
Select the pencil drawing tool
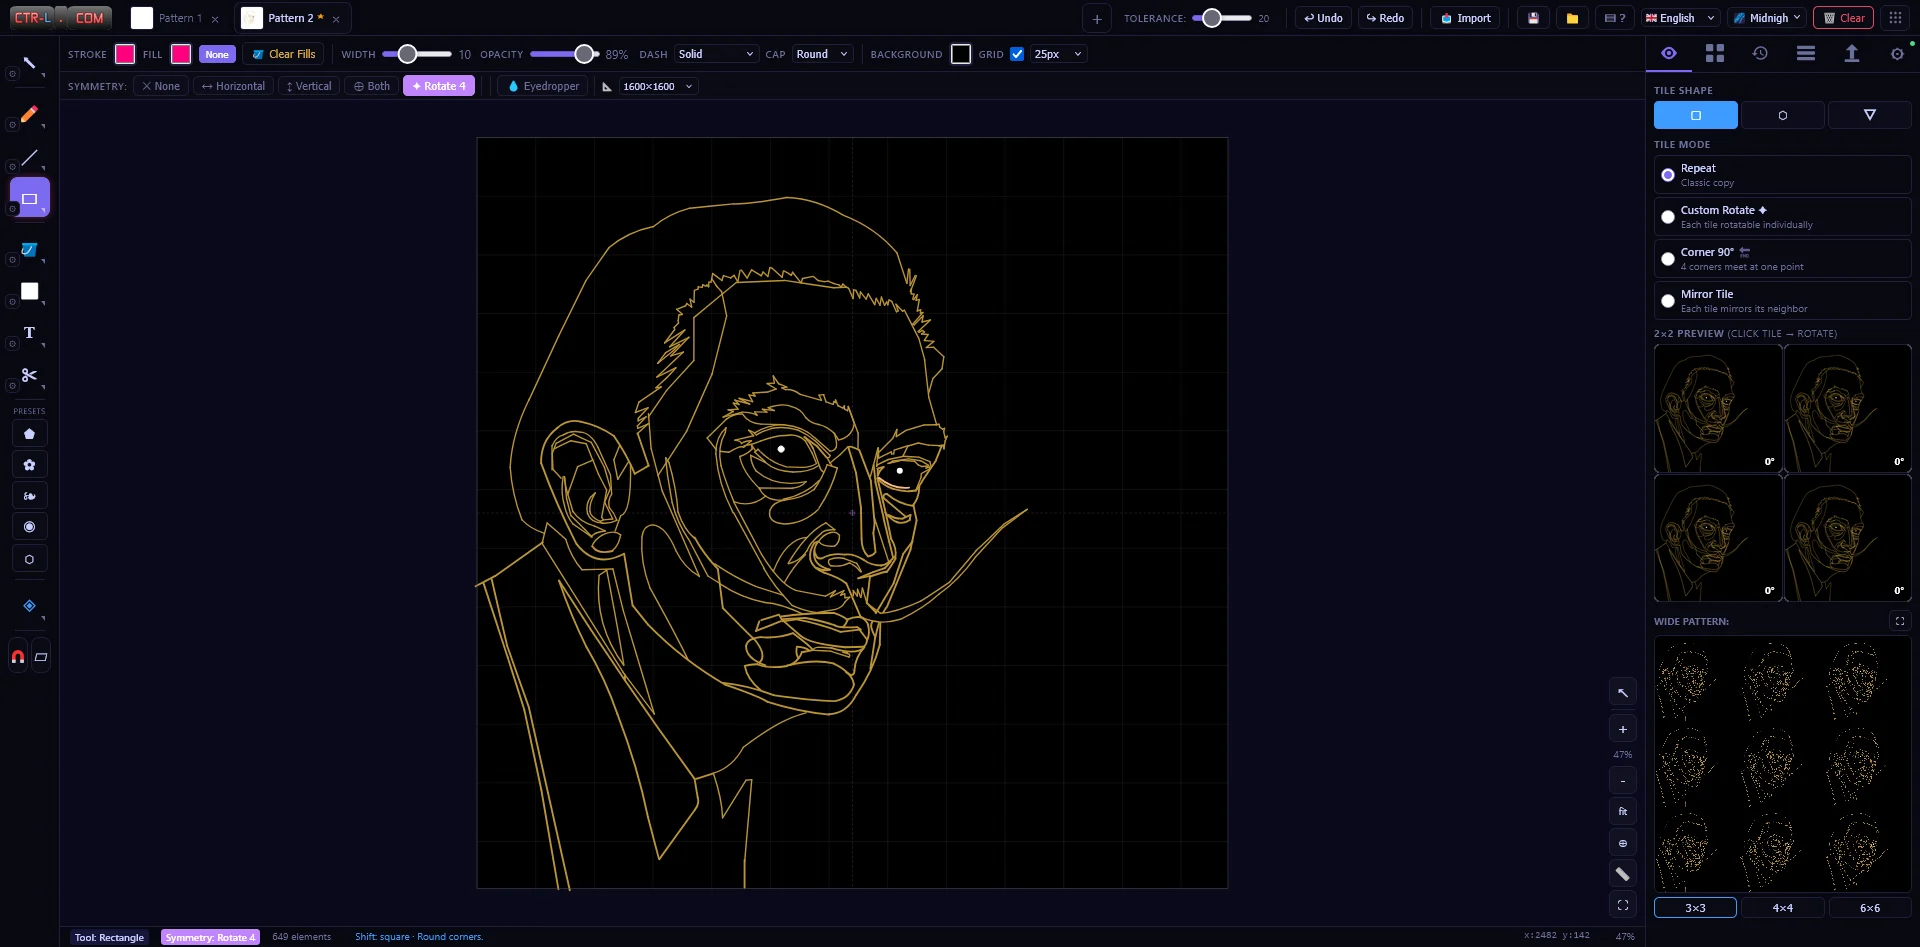29,114
